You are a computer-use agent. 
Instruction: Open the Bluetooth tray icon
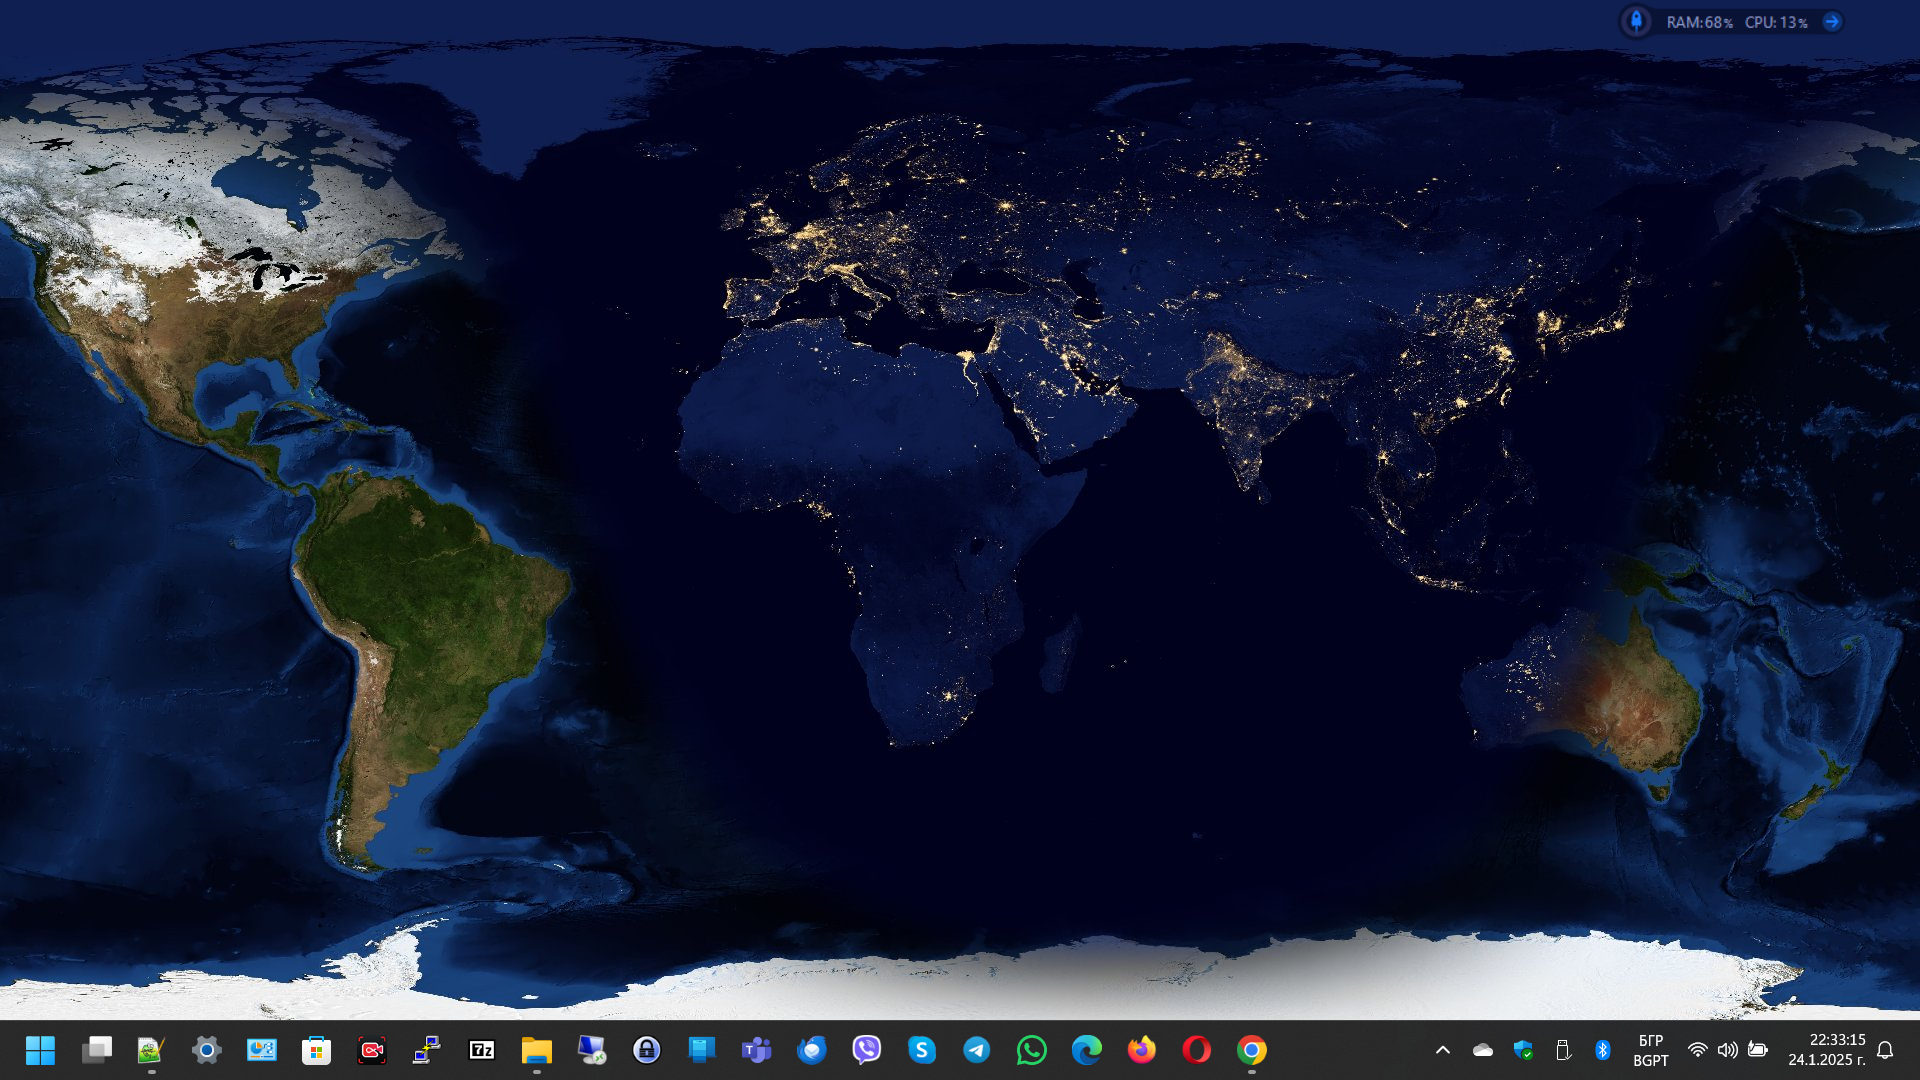click(1602, 1050)
